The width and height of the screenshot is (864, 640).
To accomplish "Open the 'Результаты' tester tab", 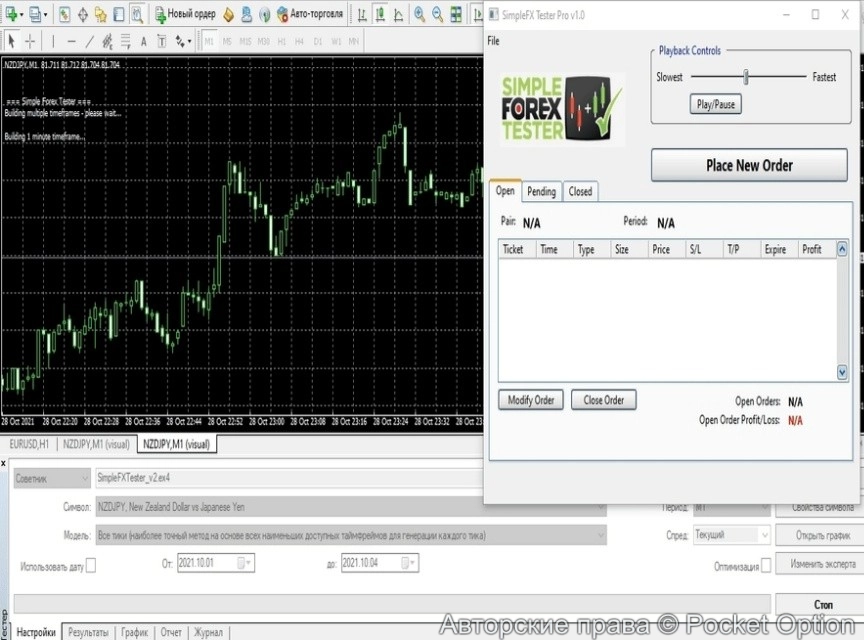I will 89,632.
